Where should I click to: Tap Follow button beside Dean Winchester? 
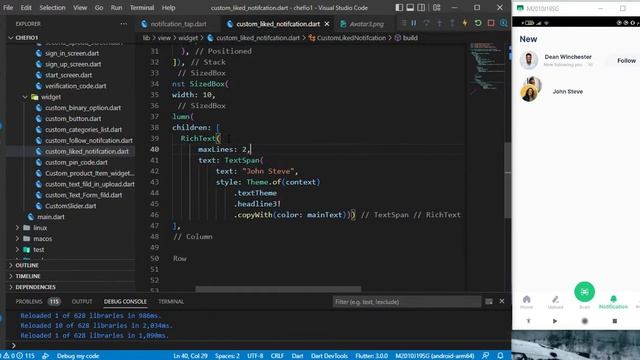click(626, 61)
